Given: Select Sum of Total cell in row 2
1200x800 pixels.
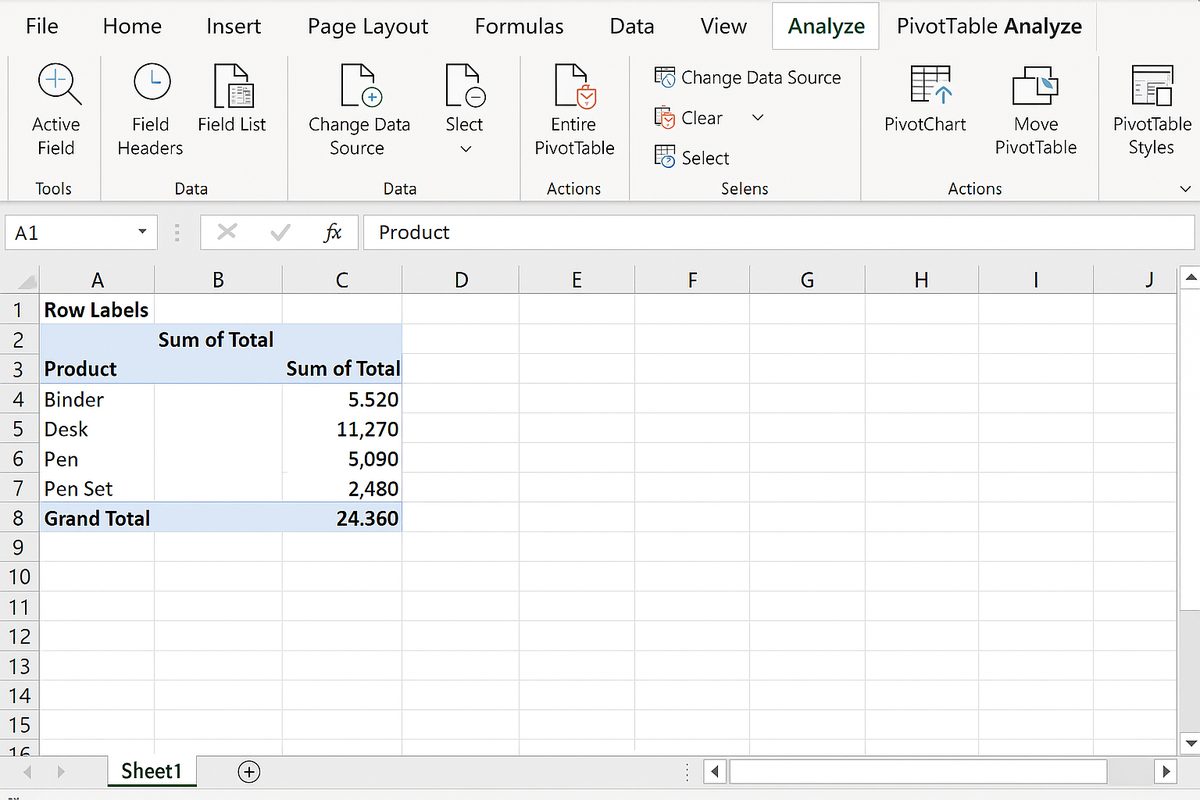Looking at the screenshot, I should (x=218, y=339).
